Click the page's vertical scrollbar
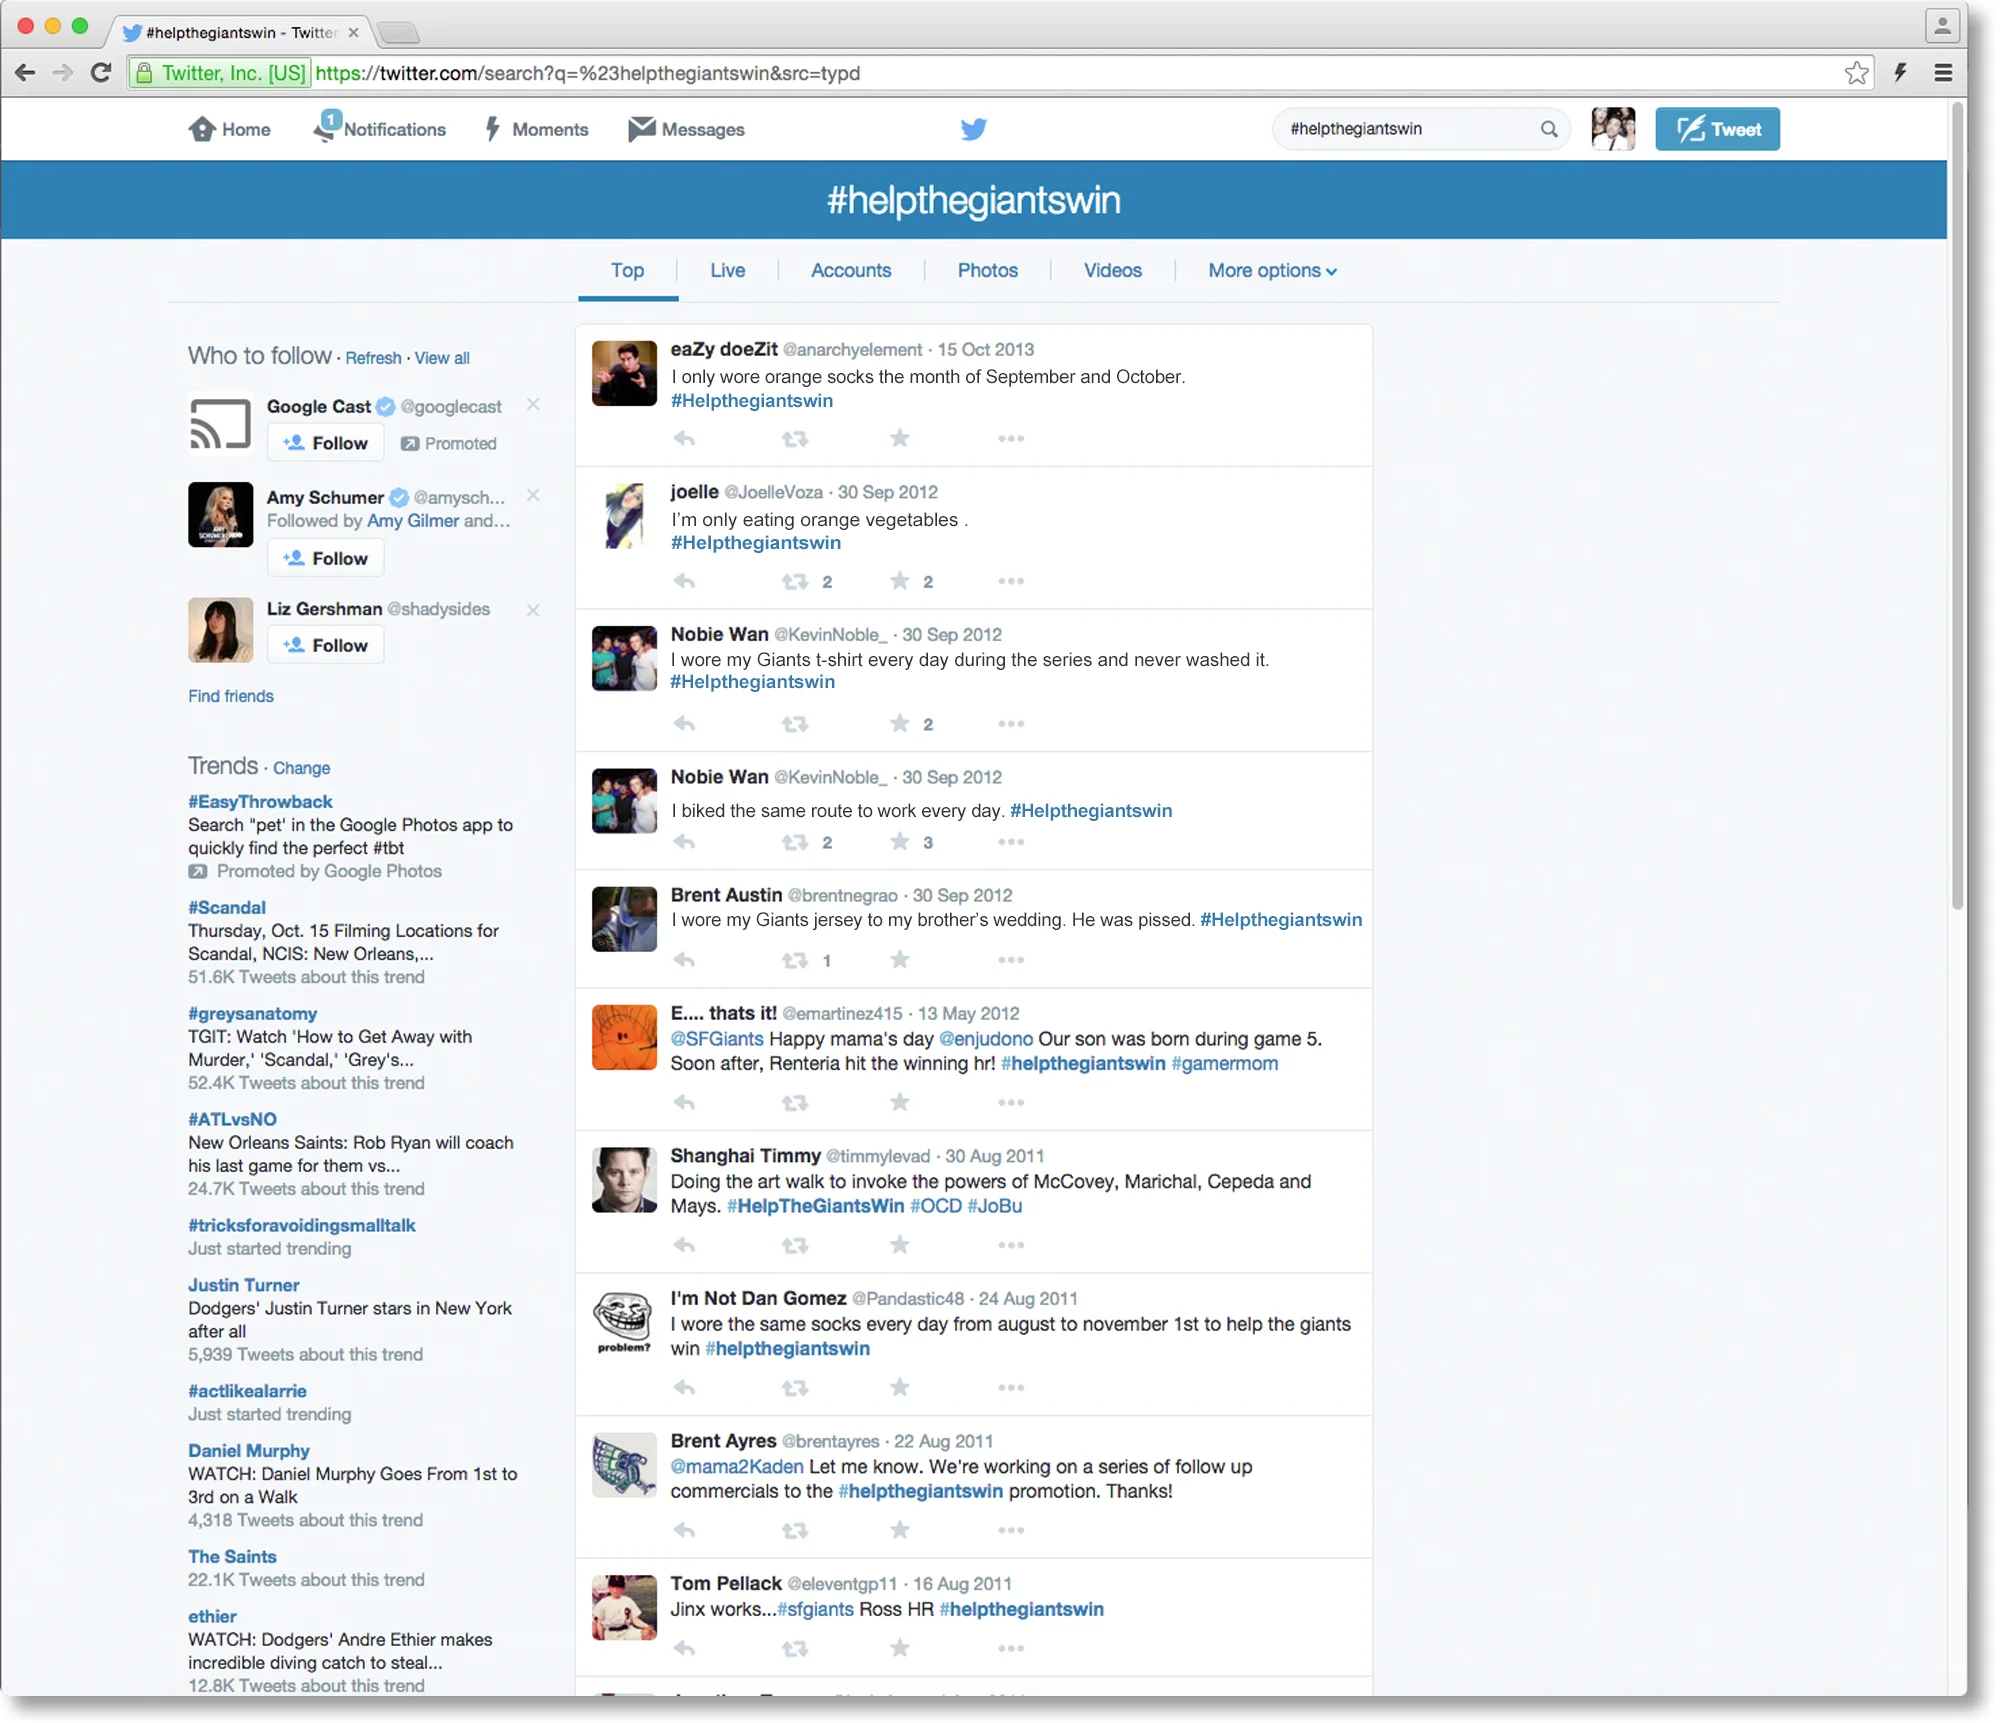Viewport: 2000px width, 1723px height. click(x=1957, y=500)
